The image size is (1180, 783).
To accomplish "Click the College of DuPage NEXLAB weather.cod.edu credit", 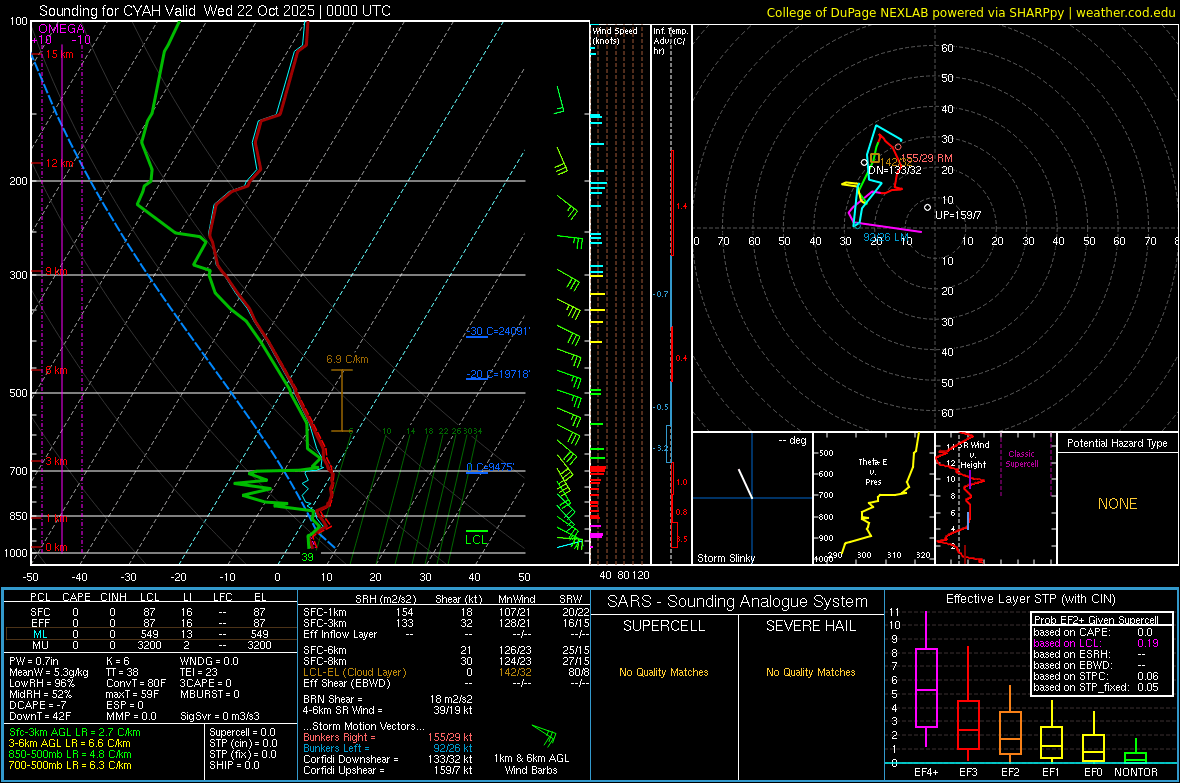I will pos(970,12).
